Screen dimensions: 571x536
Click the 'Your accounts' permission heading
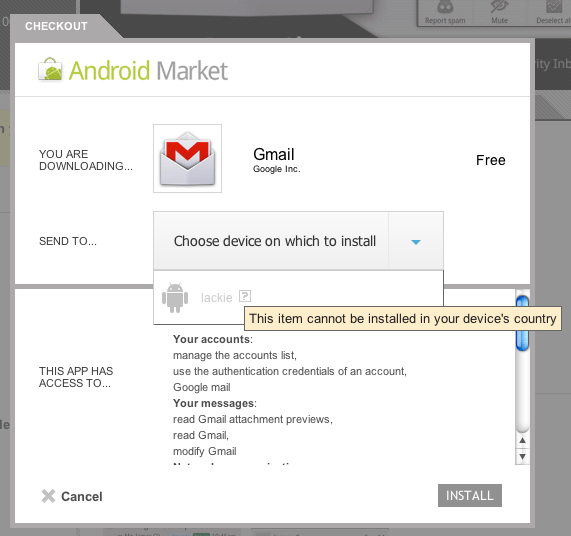point(213,339)
